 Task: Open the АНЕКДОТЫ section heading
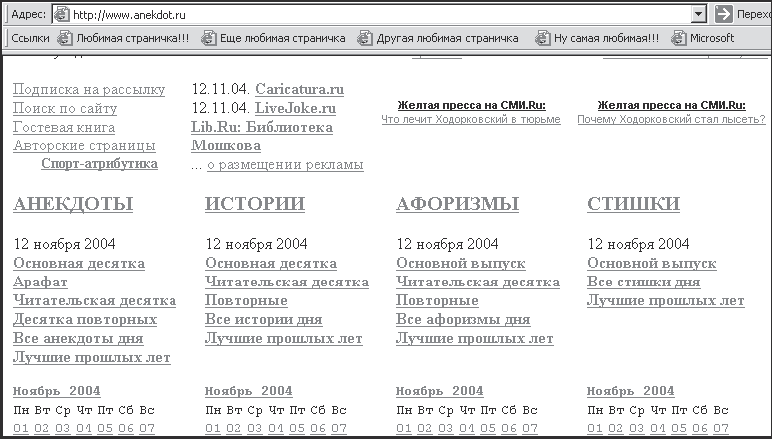click(x=73, y=204)
